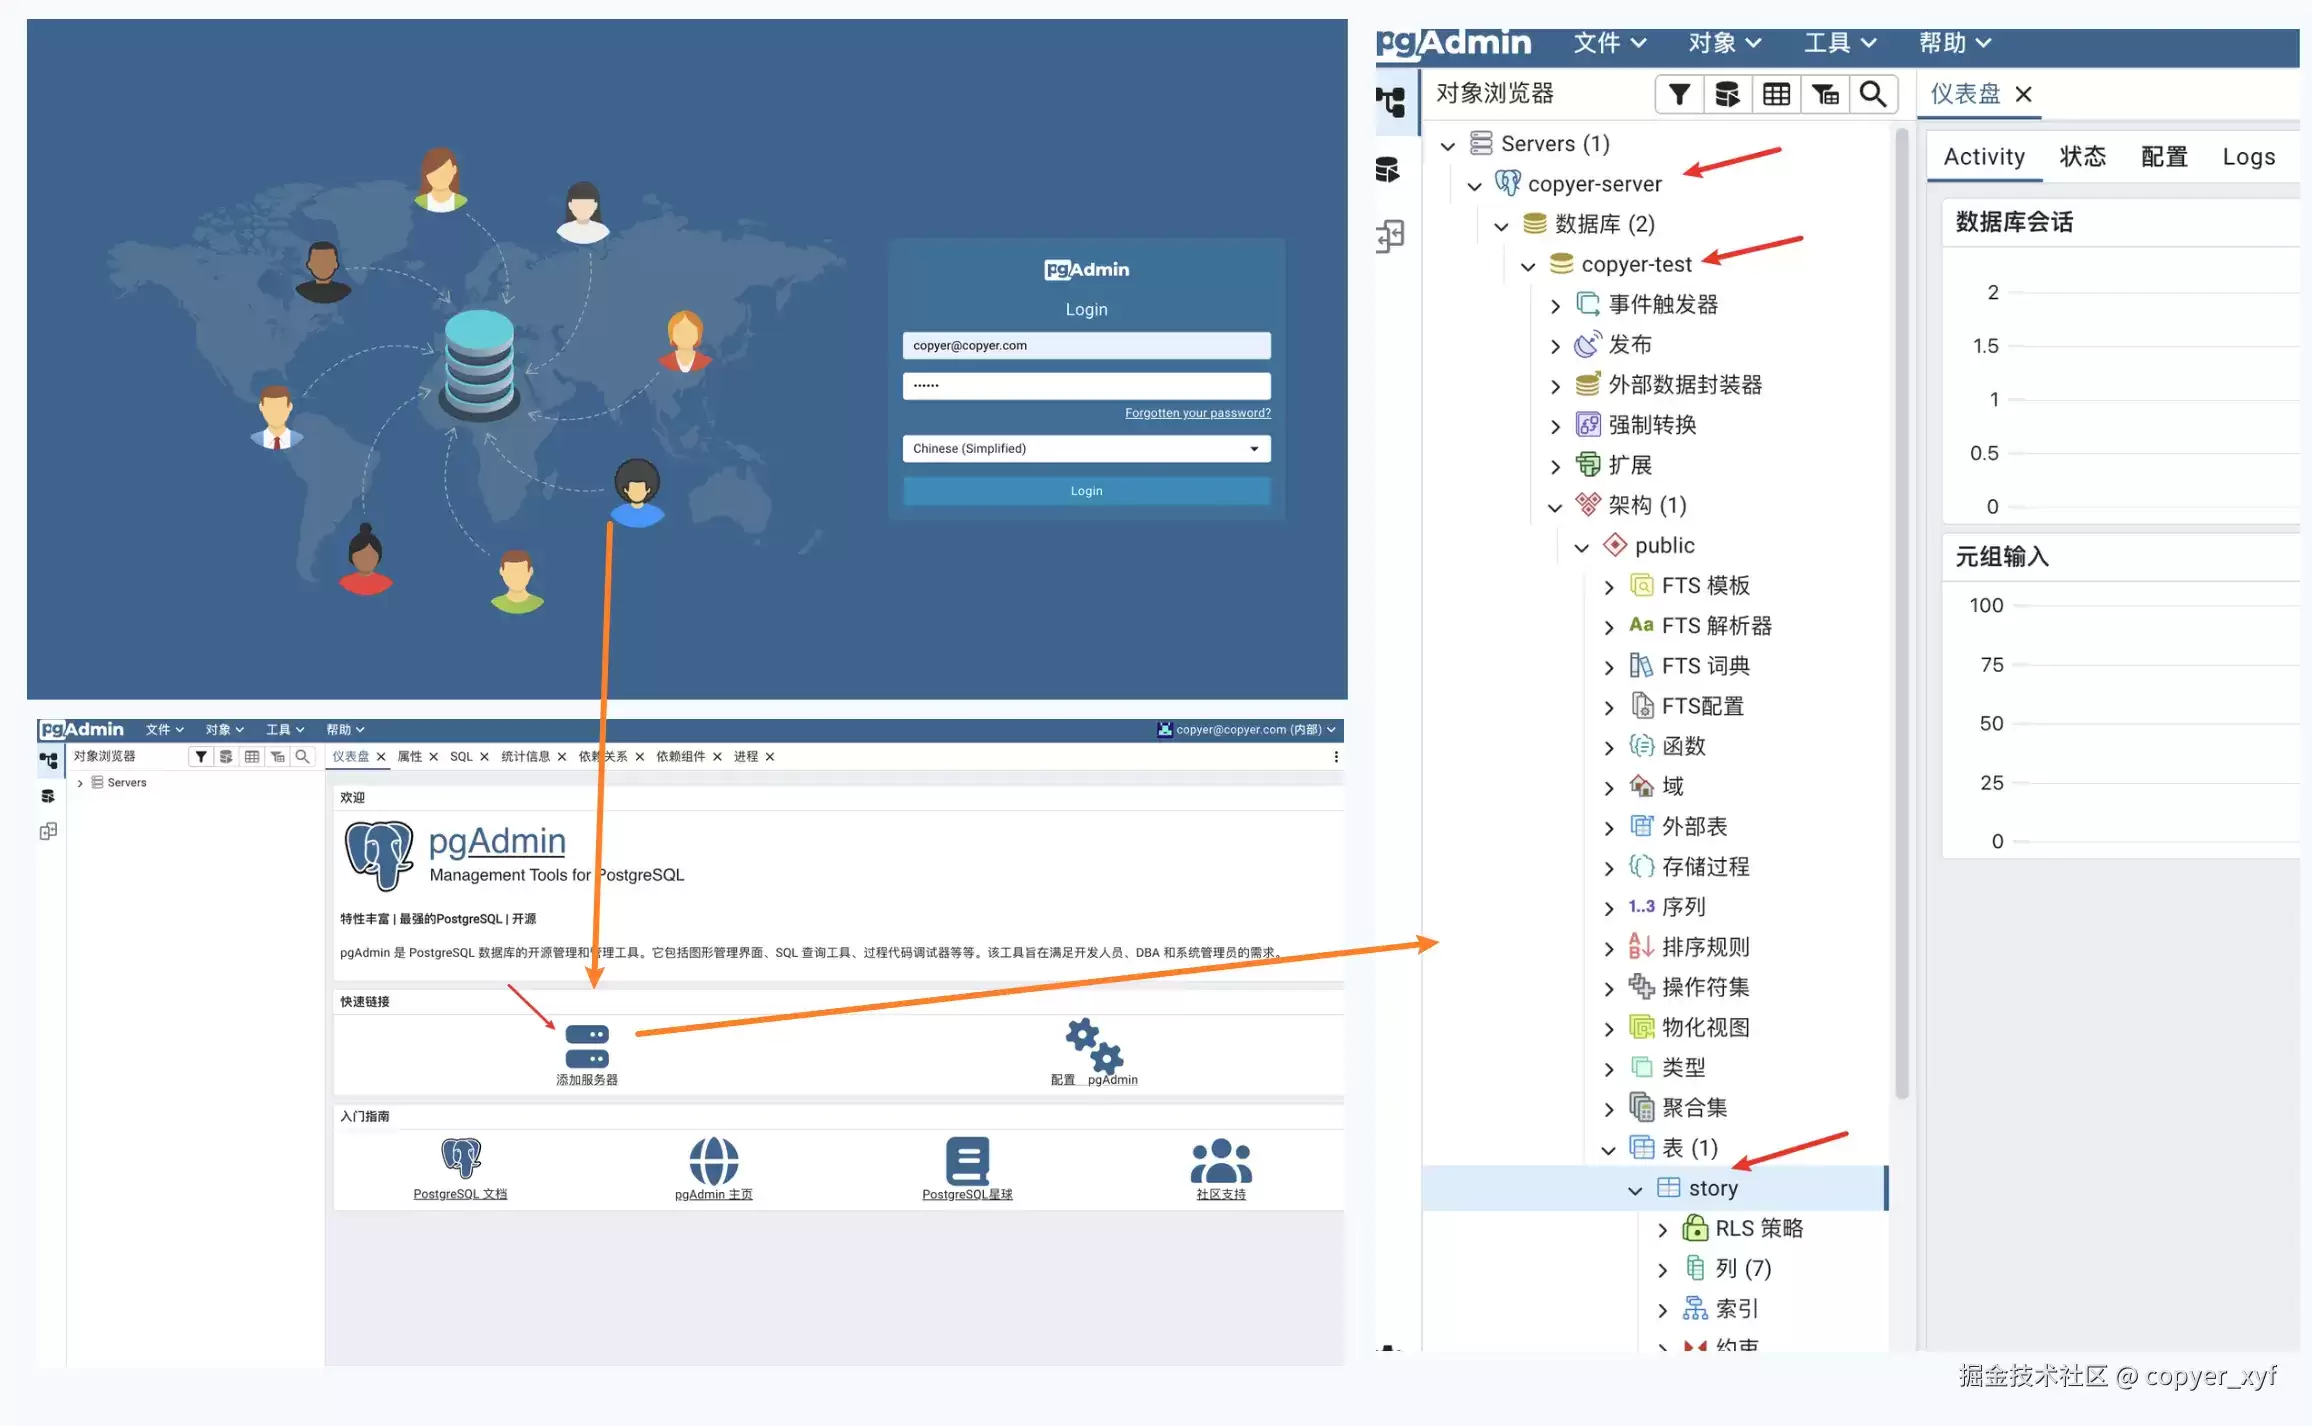Open the 依赖组件 tab

(680, 757)
